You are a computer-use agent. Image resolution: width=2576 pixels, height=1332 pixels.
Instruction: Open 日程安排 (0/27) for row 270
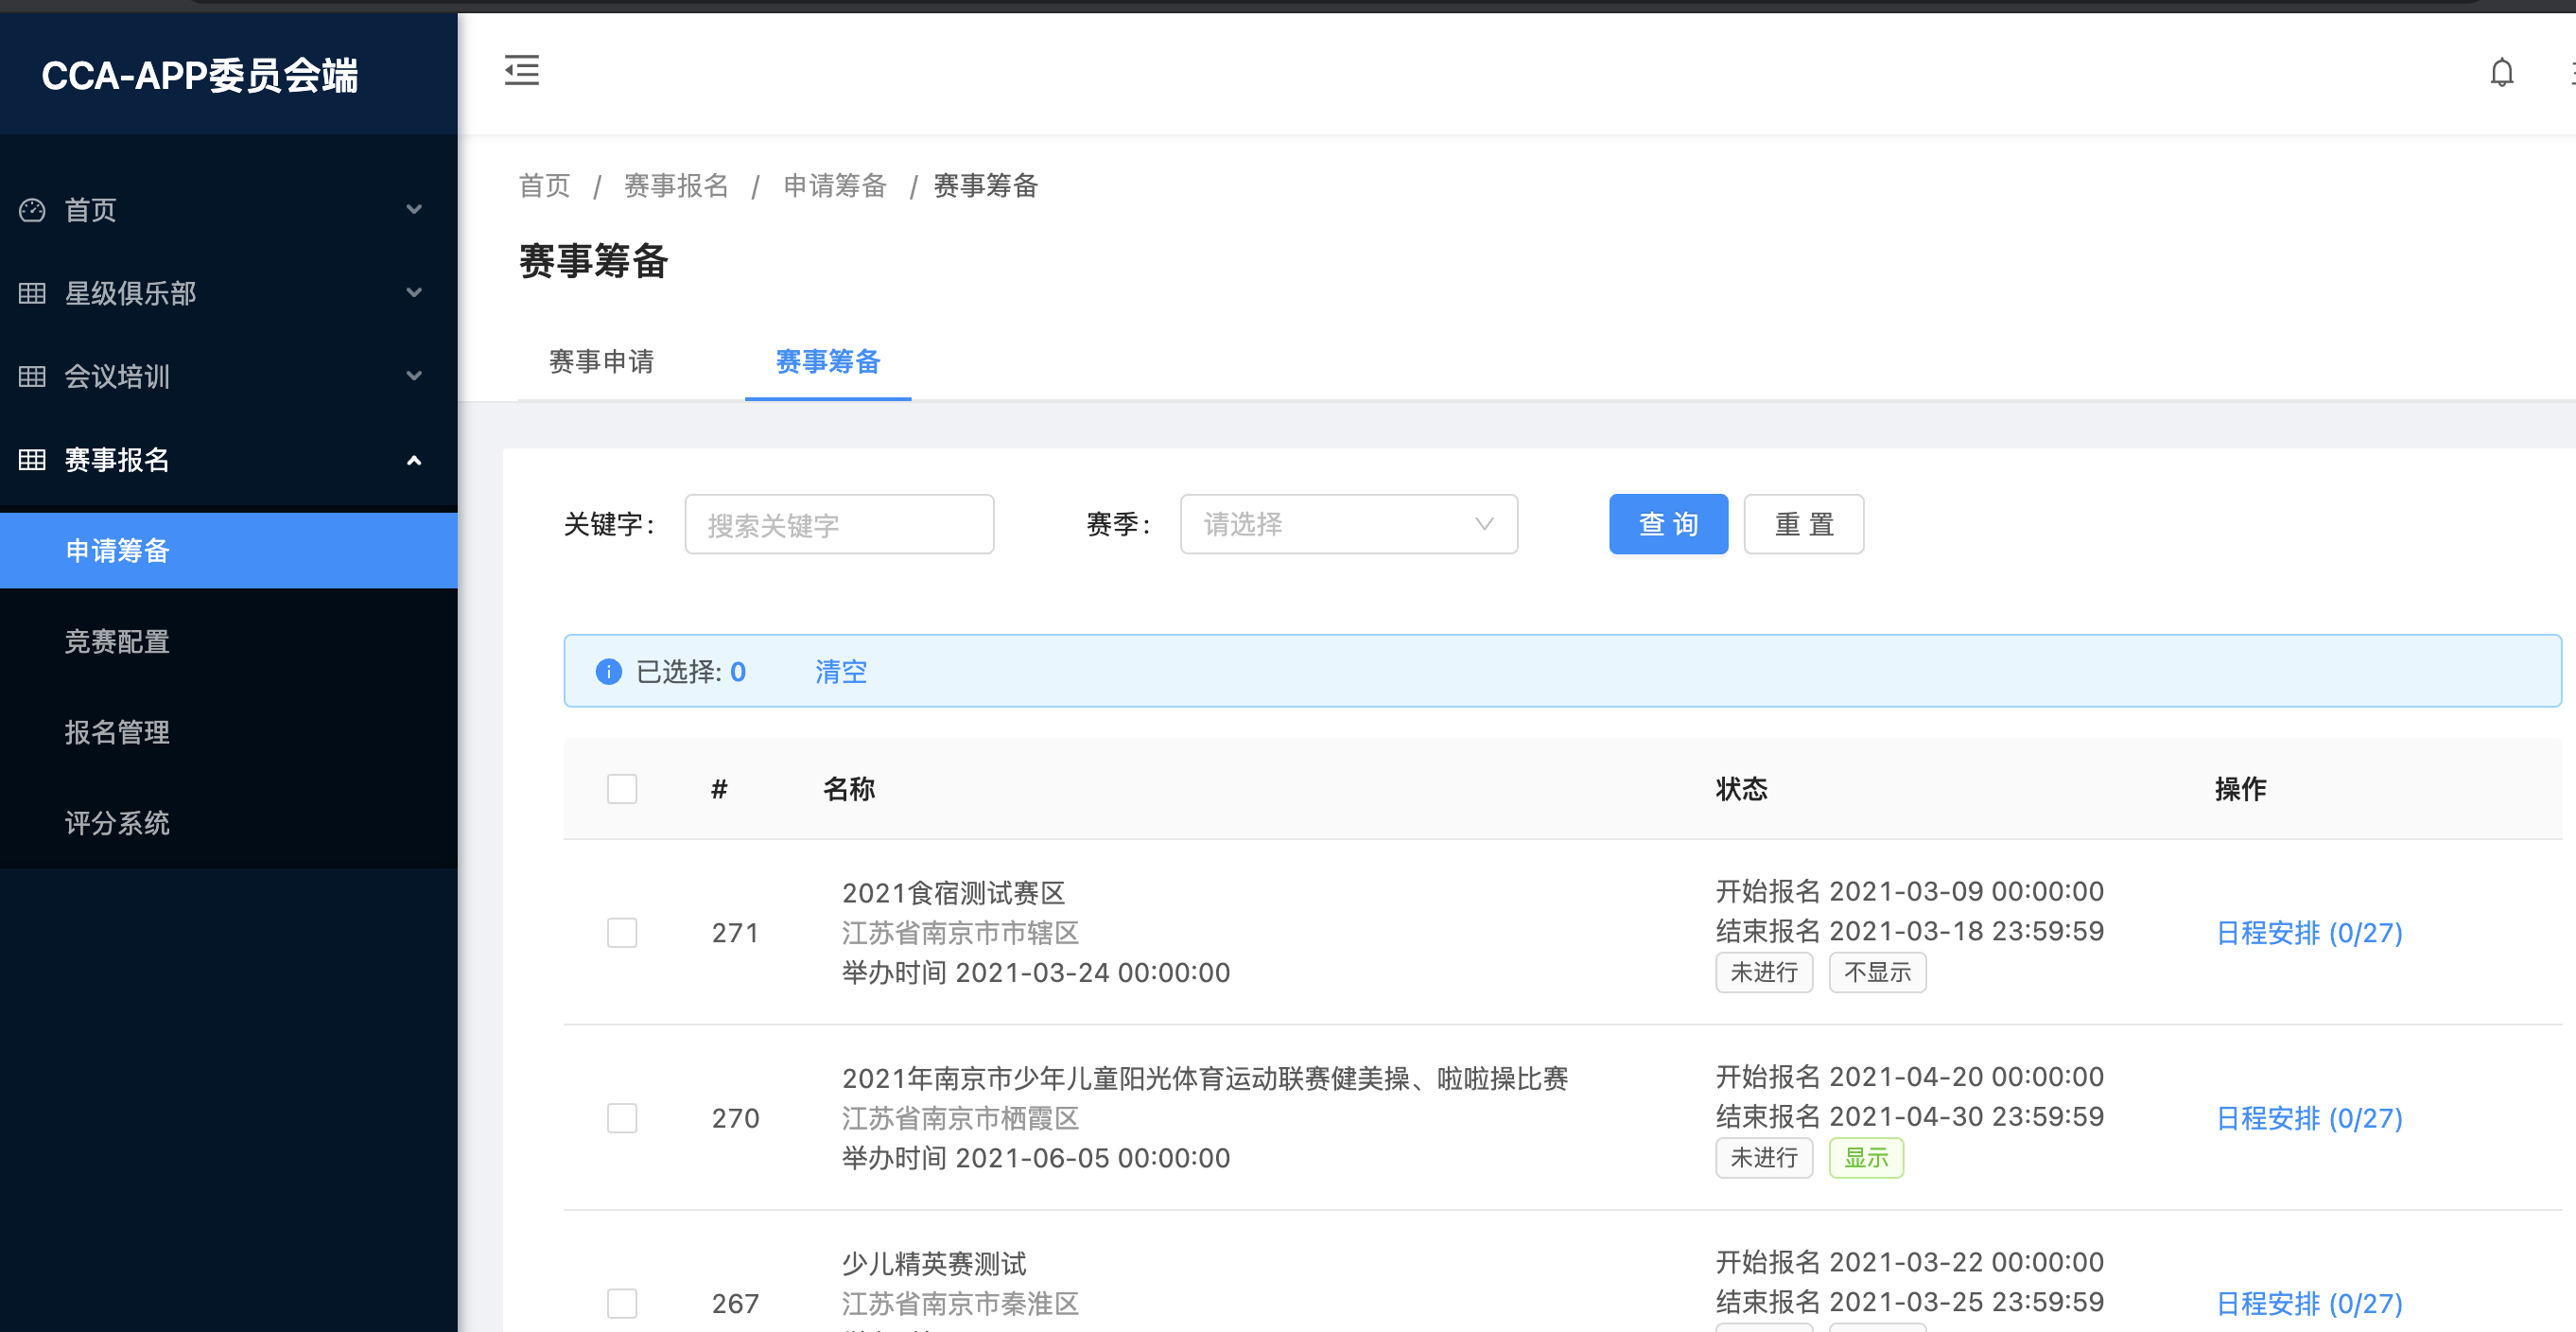point(2309,1118)
